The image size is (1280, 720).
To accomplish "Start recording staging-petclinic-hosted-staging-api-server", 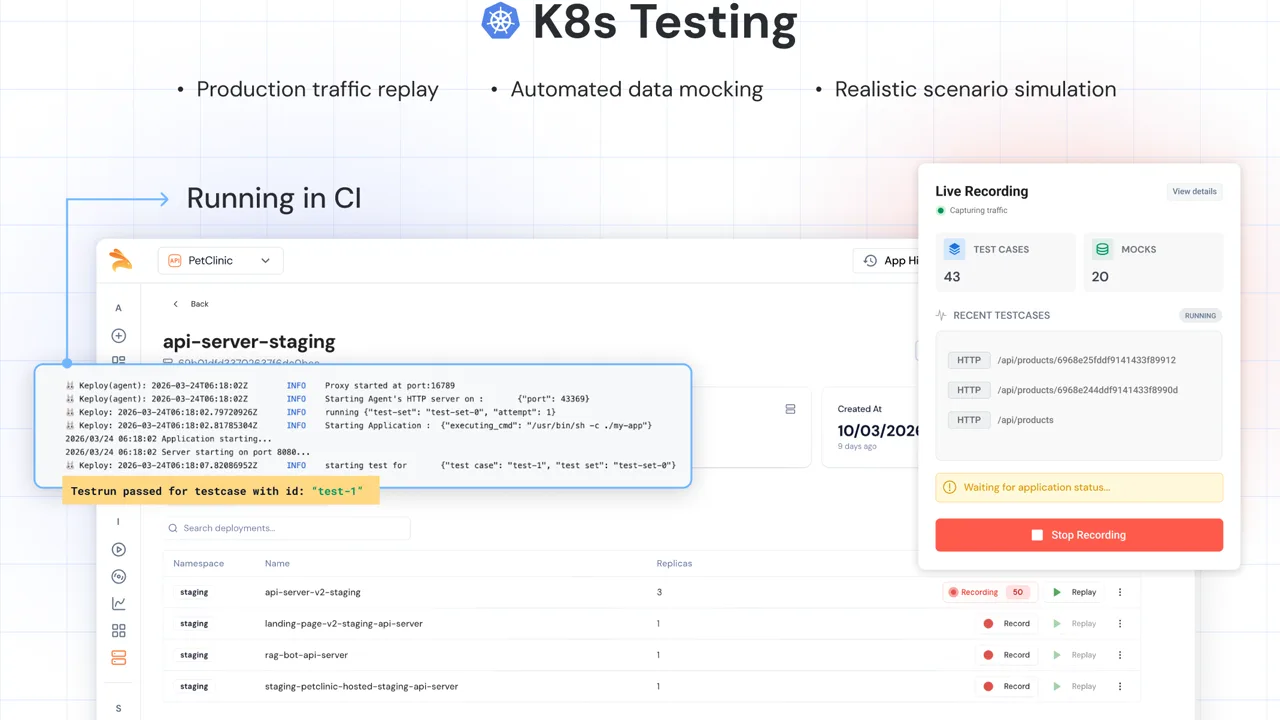I will tap(1006, 686).
